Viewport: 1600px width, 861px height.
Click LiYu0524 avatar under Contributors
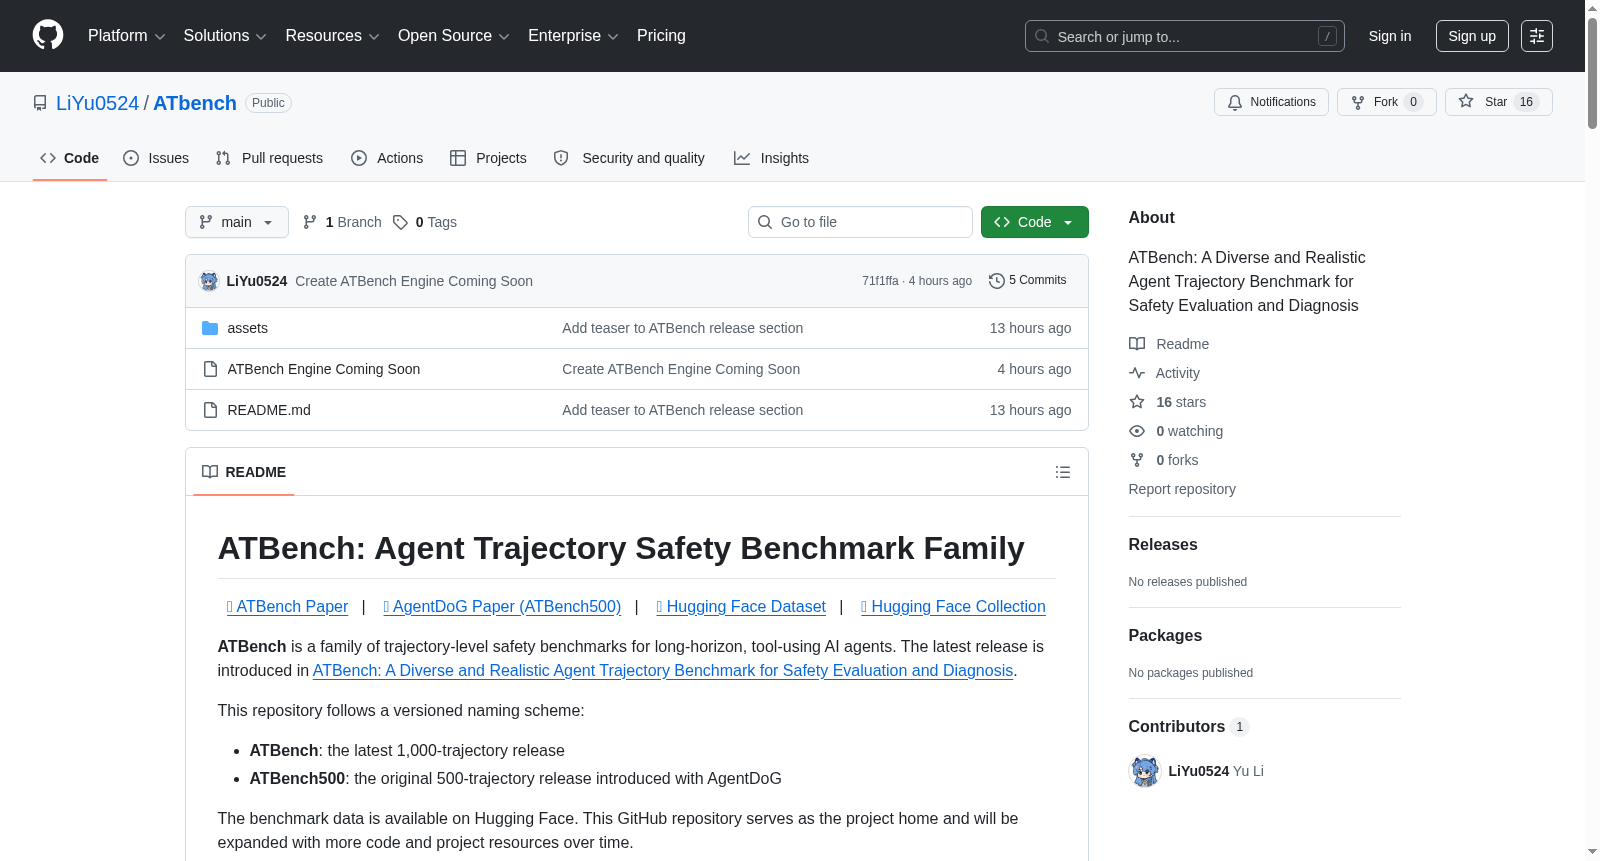pyautogui.click(x=1145, y=771)
